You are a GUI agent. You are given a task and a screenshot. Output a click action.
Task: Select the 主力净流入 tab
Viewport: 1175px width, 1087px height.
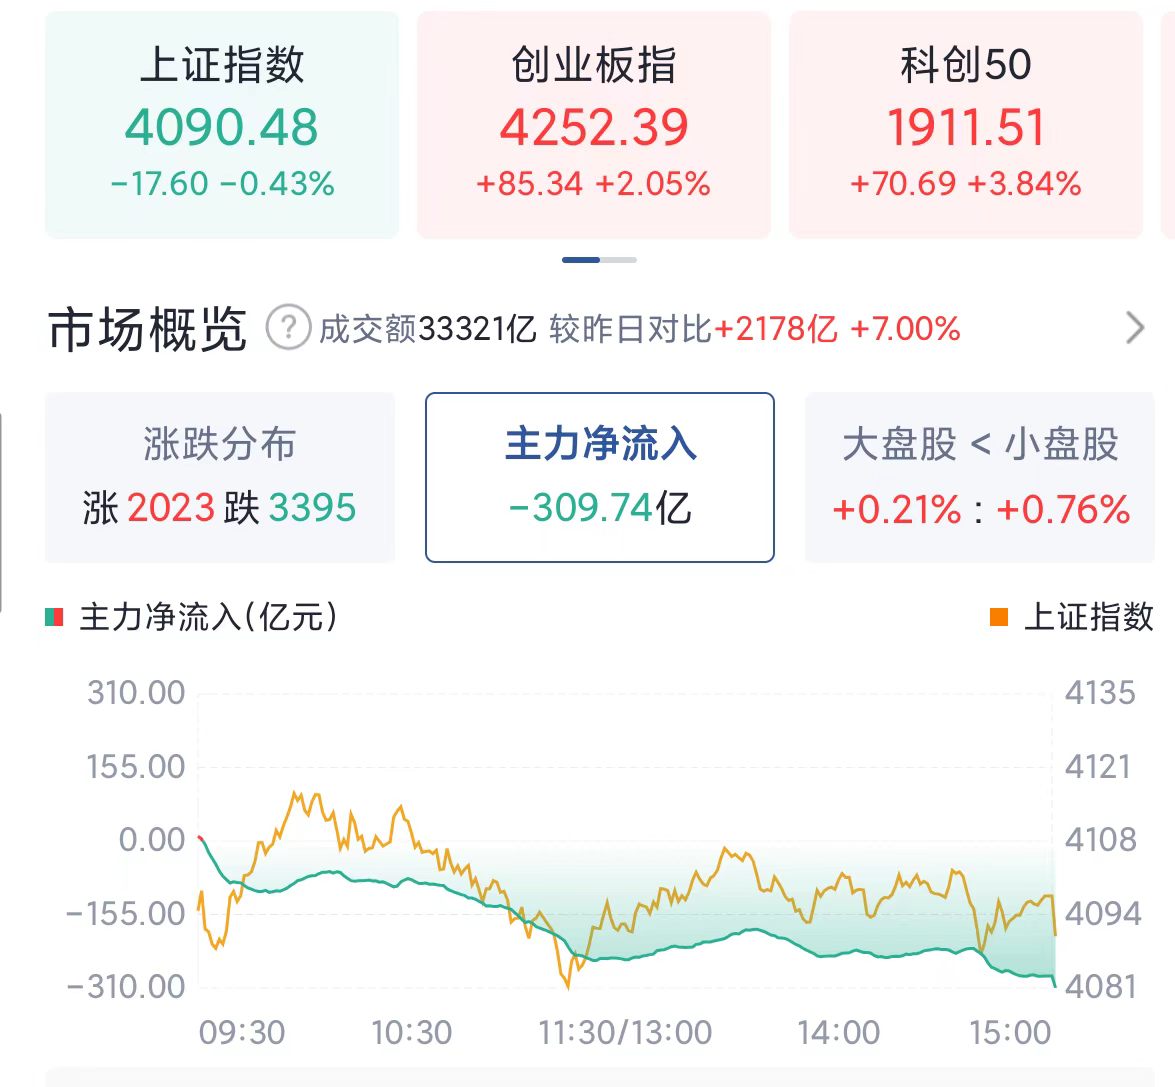pyautogui.click(x=599, y=477)
